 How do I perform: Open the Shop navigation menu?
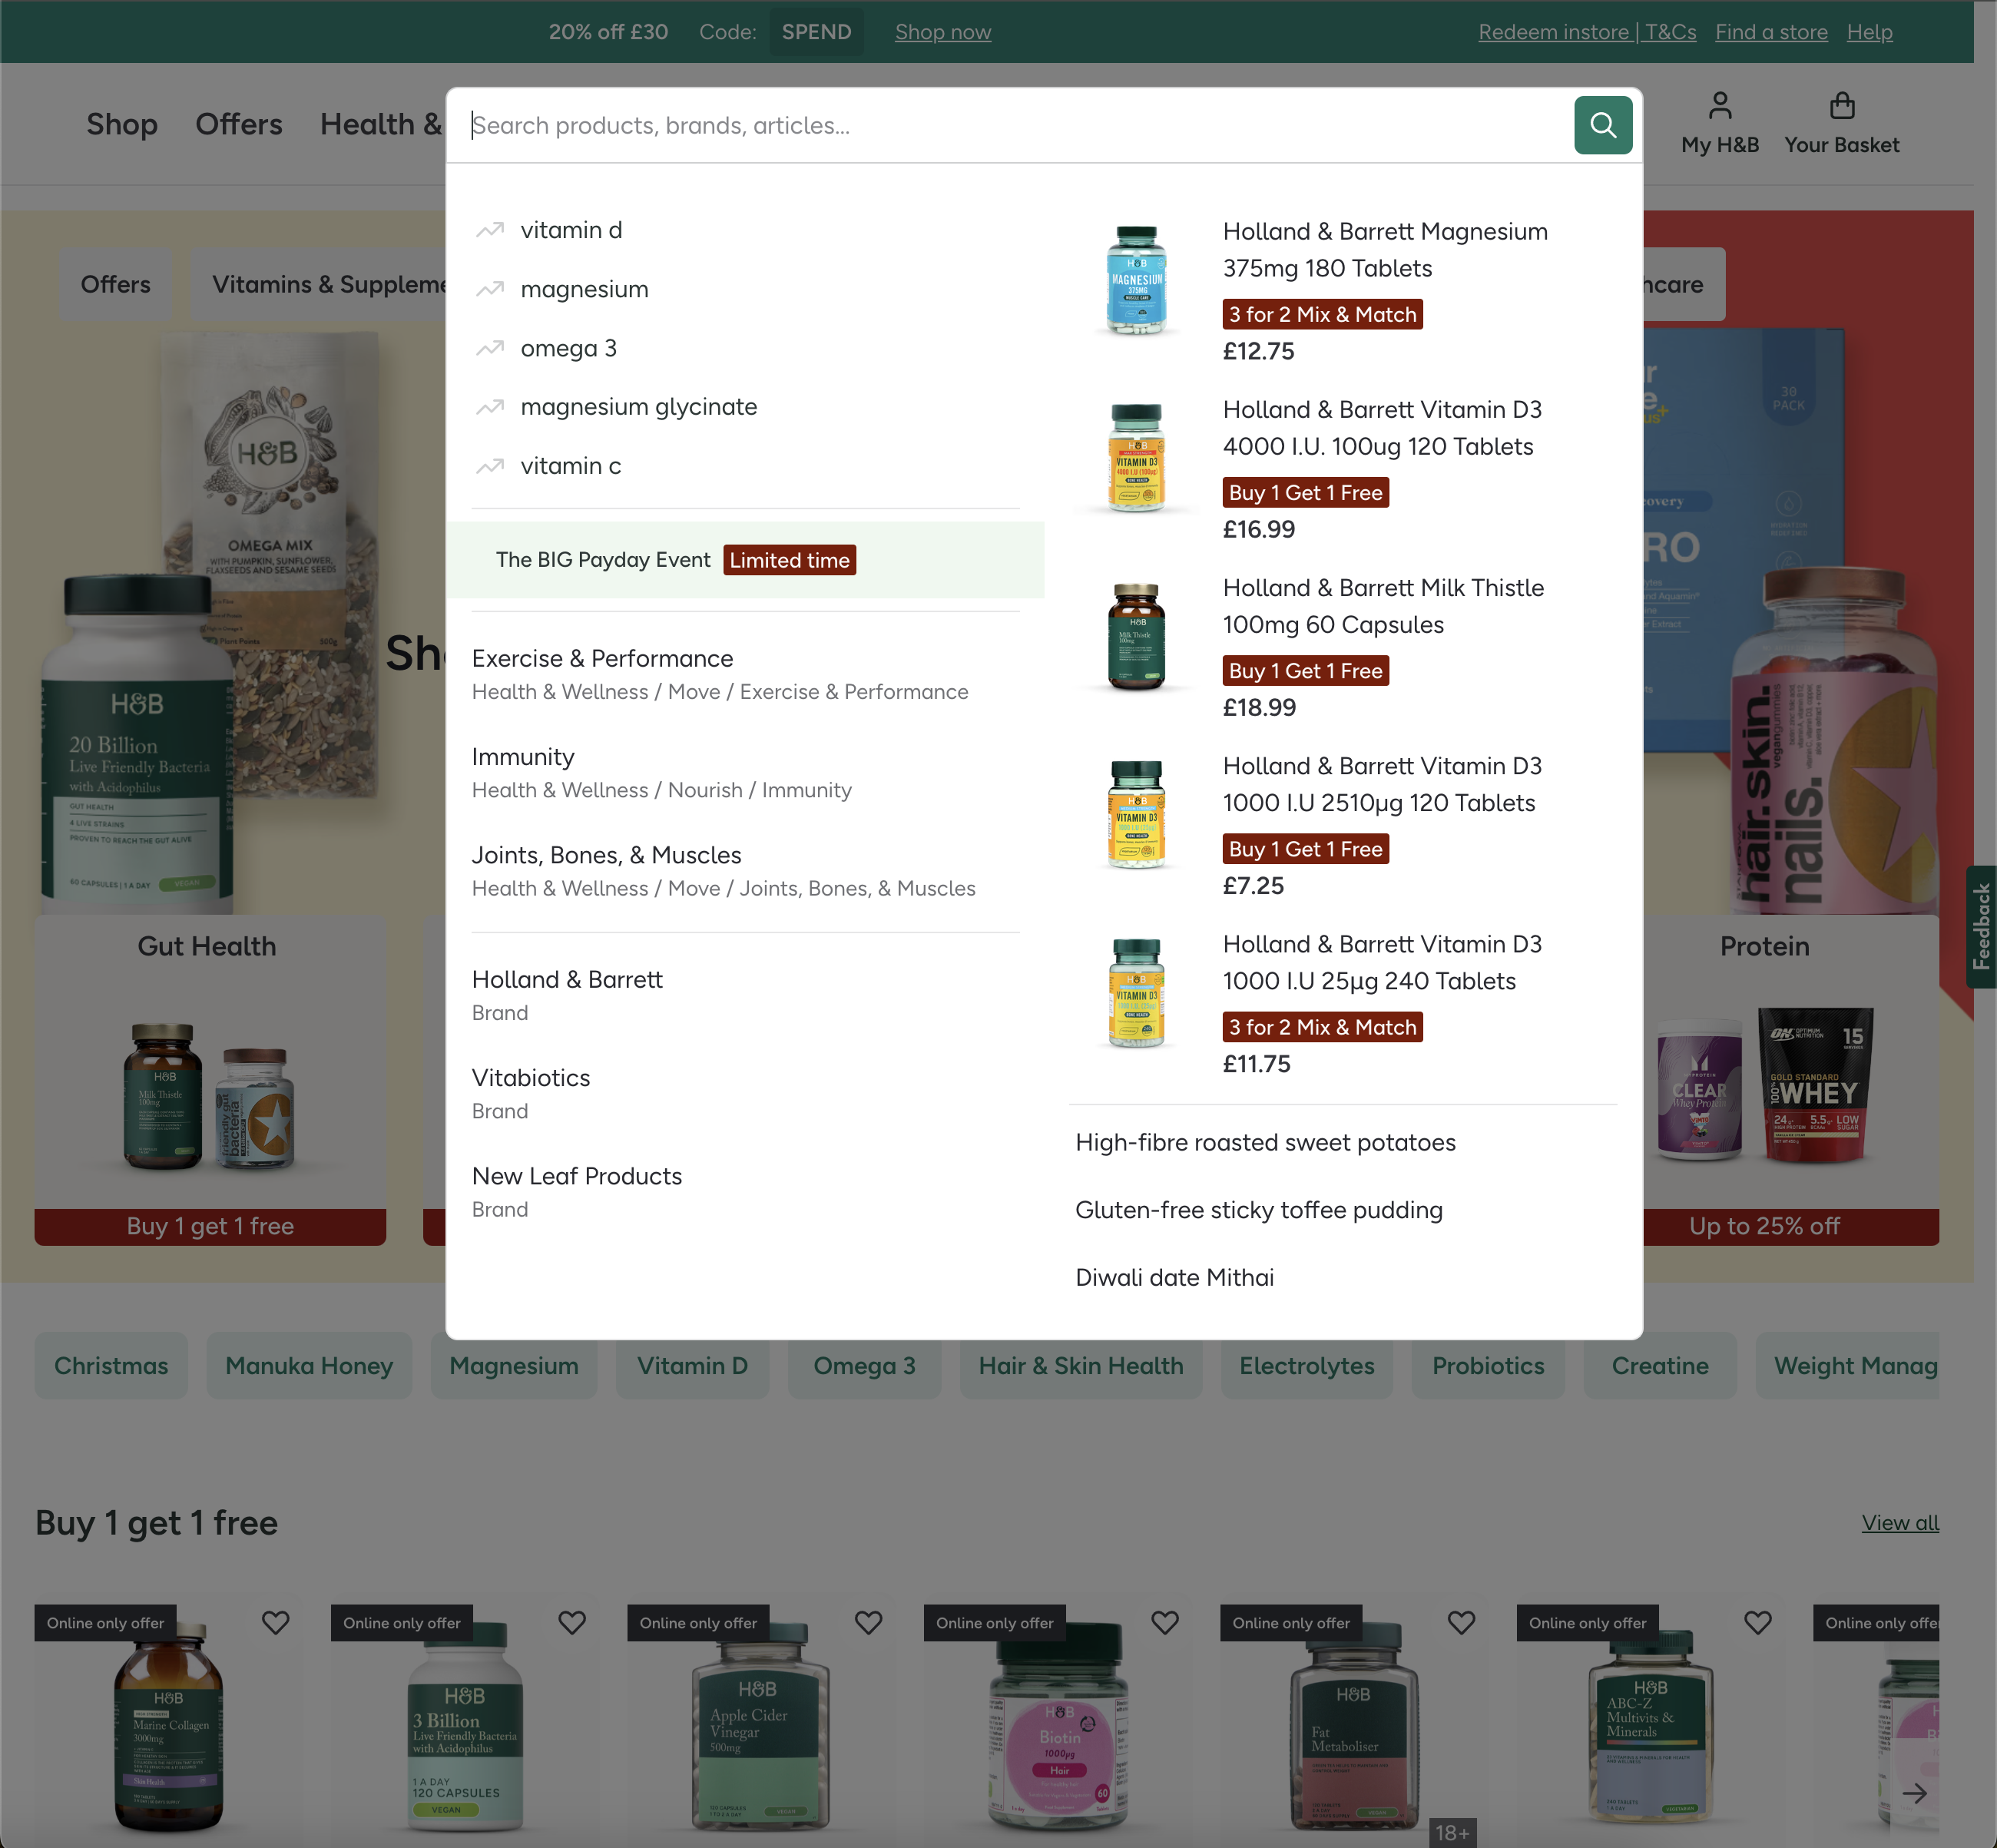coord(121,125)
